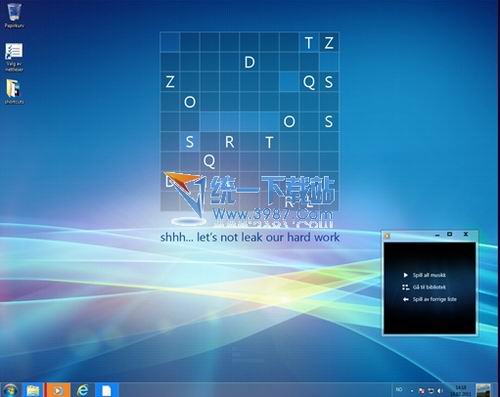Image resolution: width=500 pixels, height=397 pixels.
Task: Open the NO keyboard language selector
Action: (399, 389)
